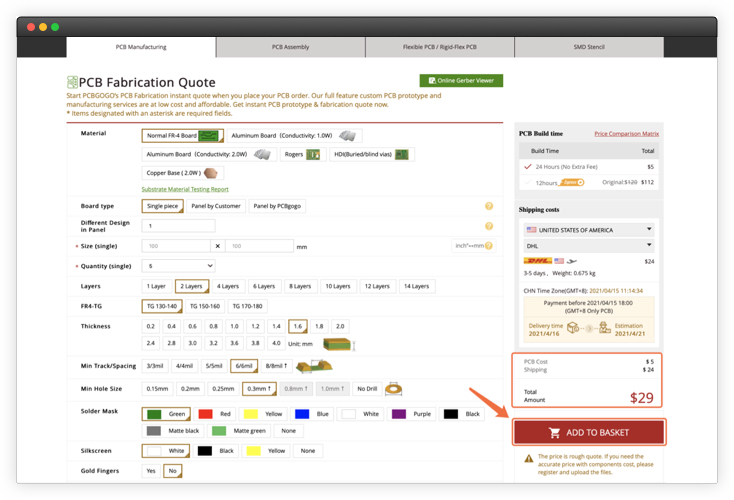Select thickness 1.2 option
734x500 pixels.
point(255,326)
